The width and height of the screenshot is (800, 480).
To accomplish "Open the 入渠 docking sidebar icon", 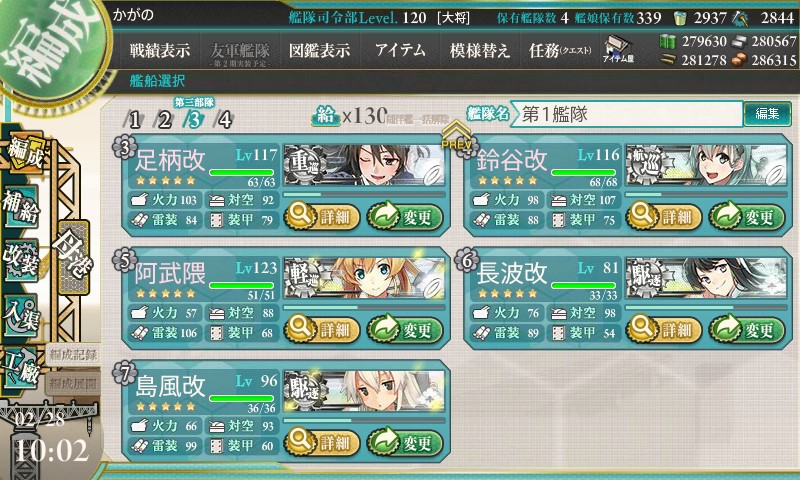I will (x=21, y=315).
